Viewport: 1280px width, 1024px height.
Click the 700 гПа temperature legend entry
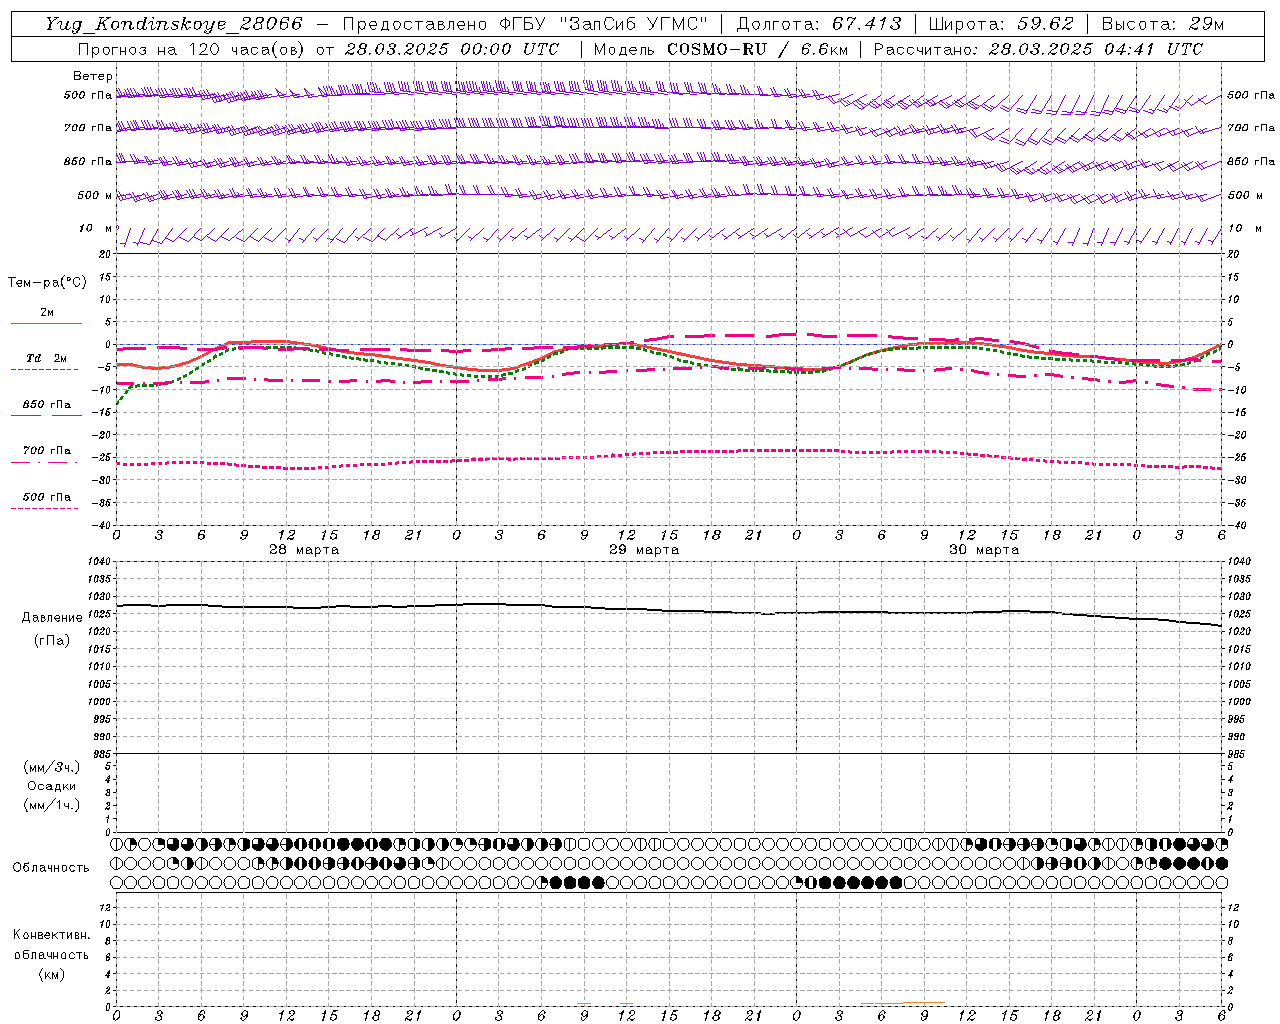pyautogui.click(x=46, y=451)
